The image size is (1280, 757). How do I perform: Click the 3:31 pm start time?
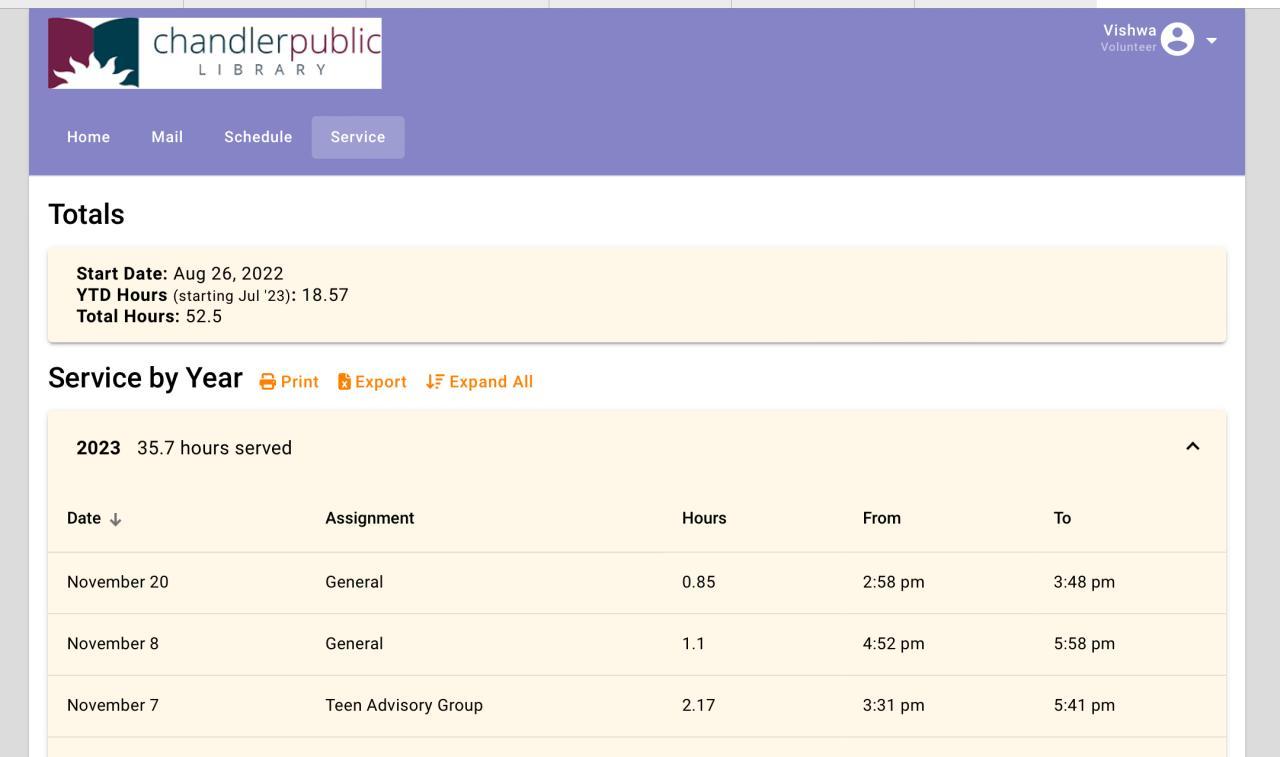click(x=894, y=705)
